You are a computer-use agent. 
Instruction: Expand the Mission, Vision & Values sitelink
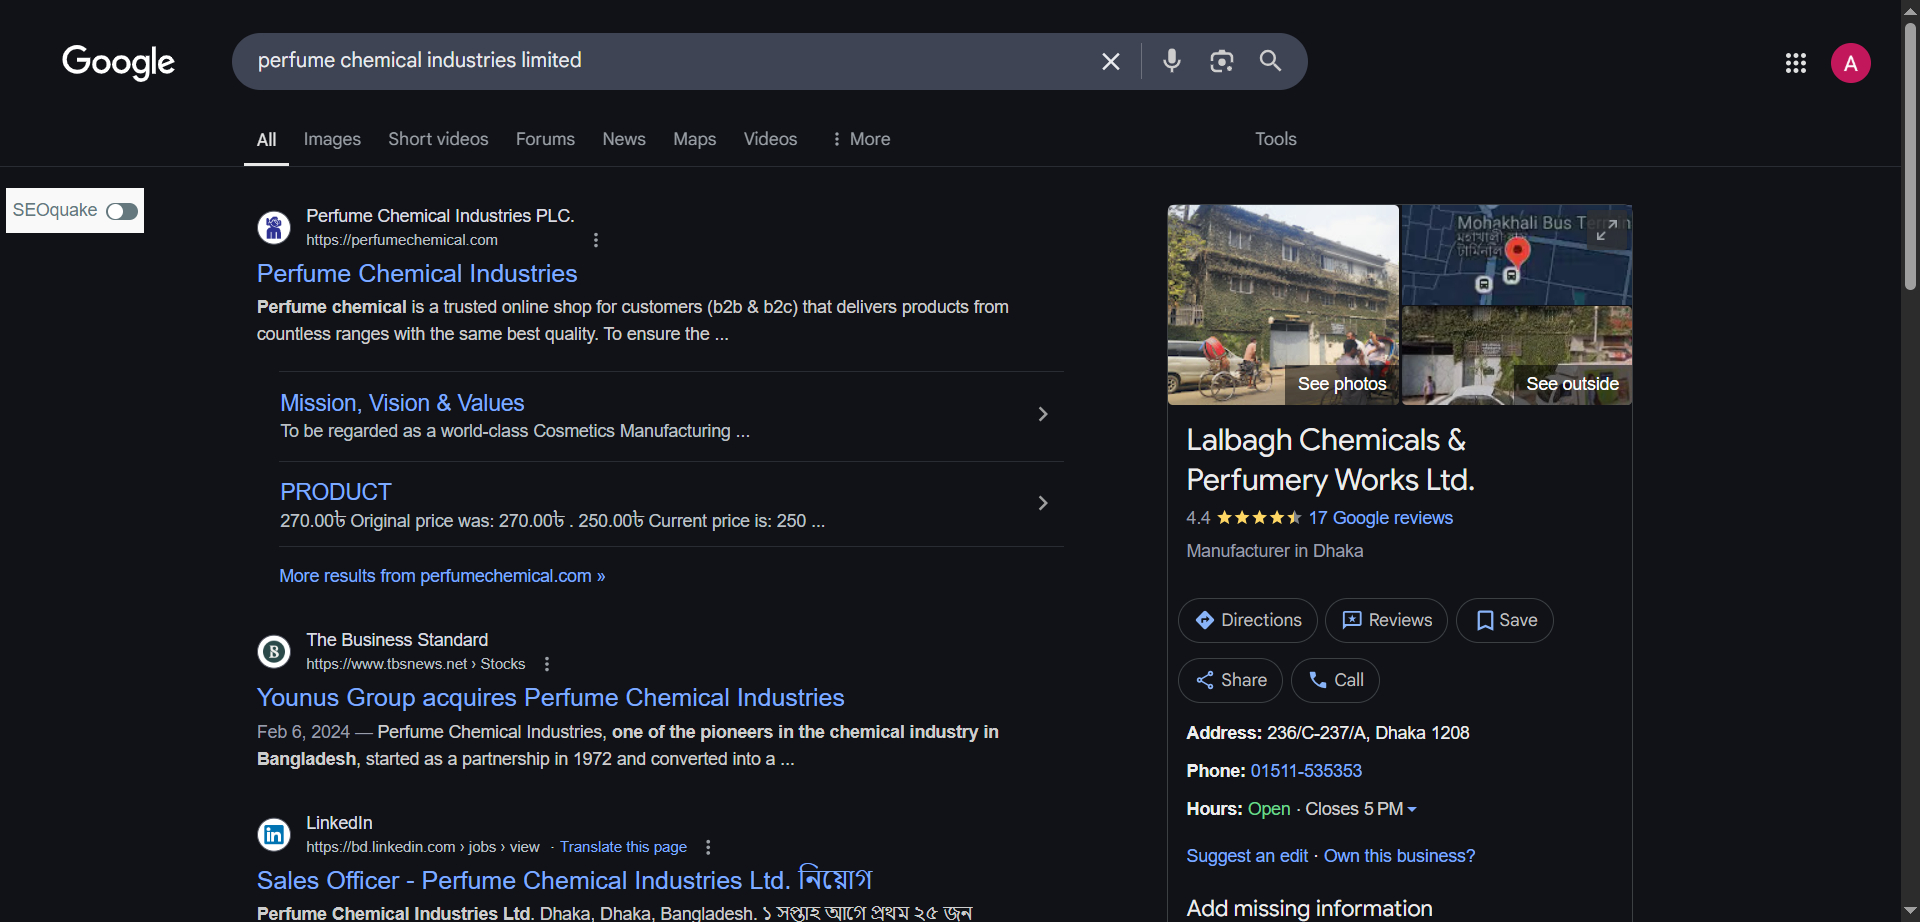[1042, 414]
